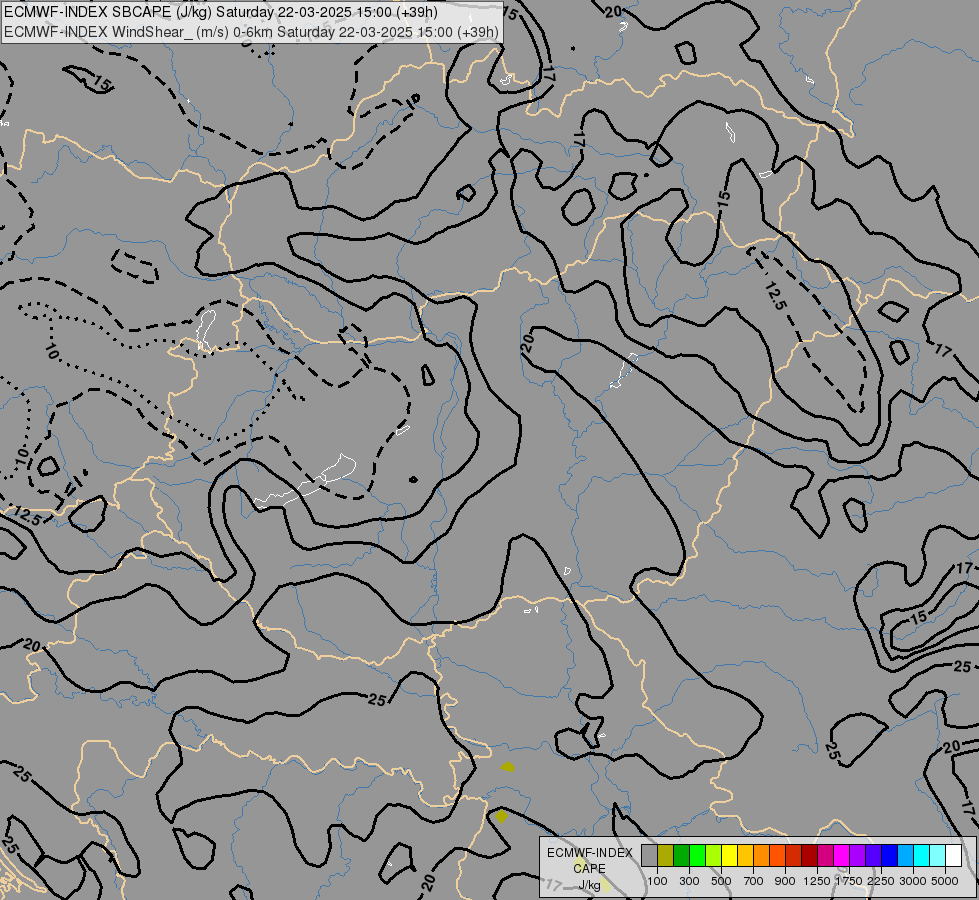Click the 1250 legend scale value
This screenshot has height=900, width=979.
[817, 881]
